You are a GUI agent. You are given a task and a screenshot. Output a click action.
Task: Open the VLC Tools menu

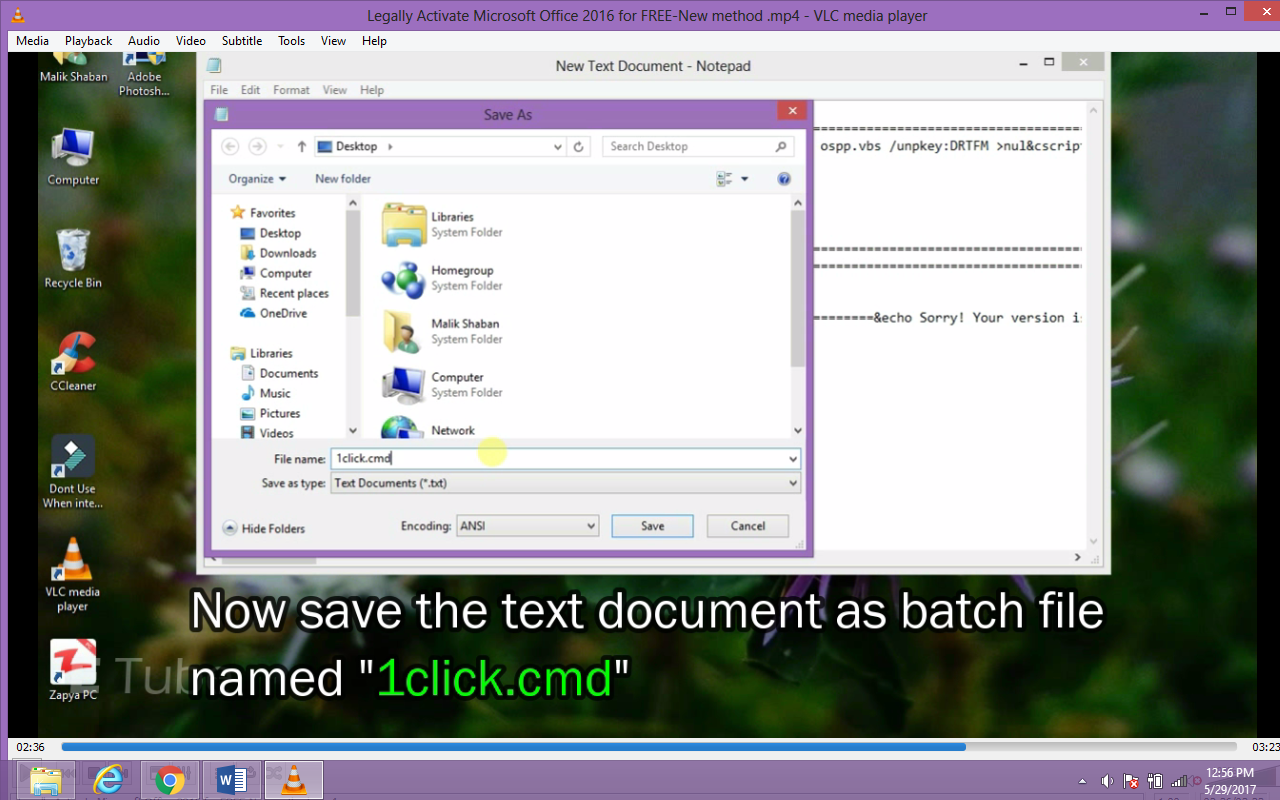[x=292, y=41]
